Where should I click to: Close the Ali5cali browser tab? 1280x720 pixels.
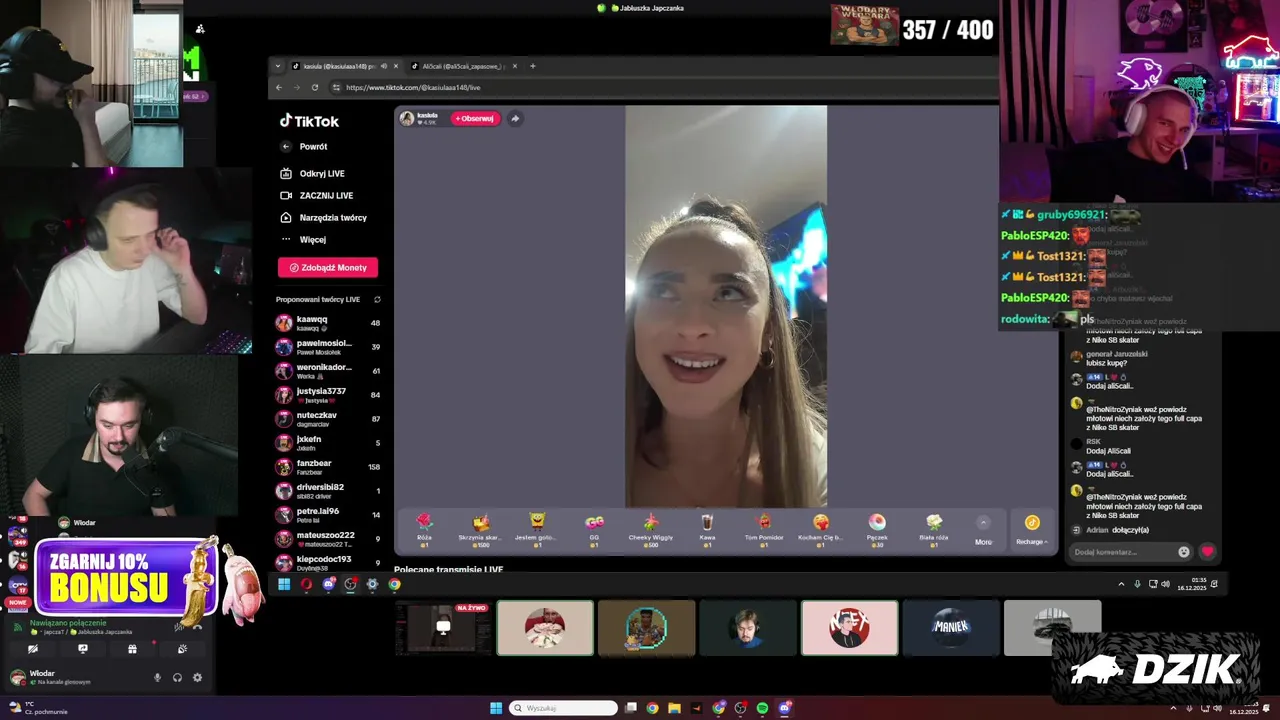(x=514, y=66)
